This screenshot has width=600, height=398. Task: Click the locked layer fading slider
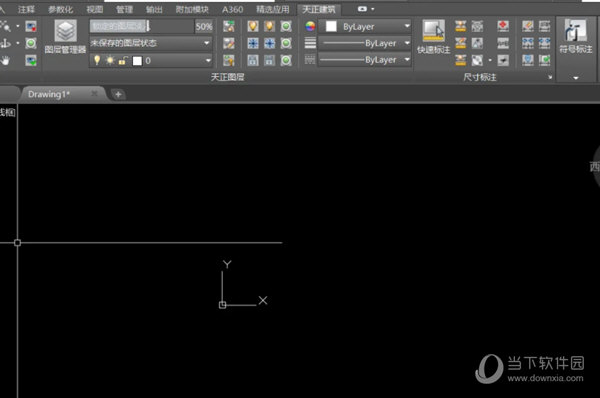click(x=142, y=26)
